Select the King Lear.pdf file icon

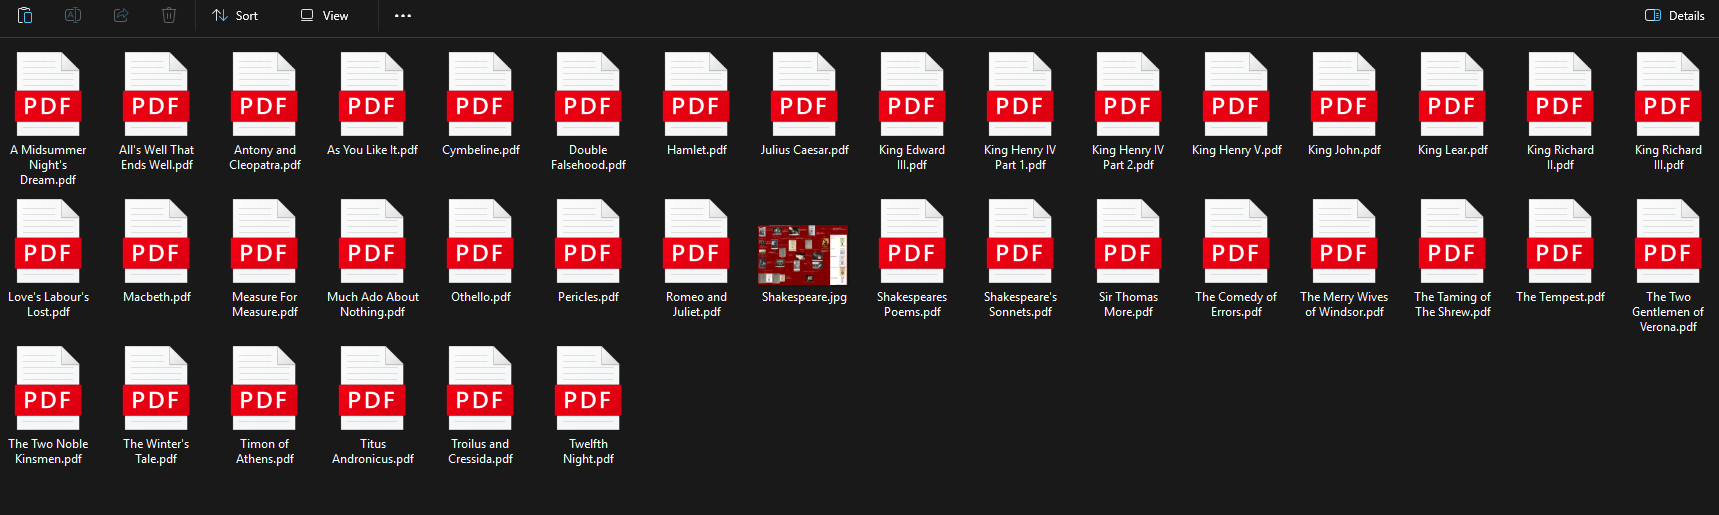pyautogui.click(x=1452, y=95)
